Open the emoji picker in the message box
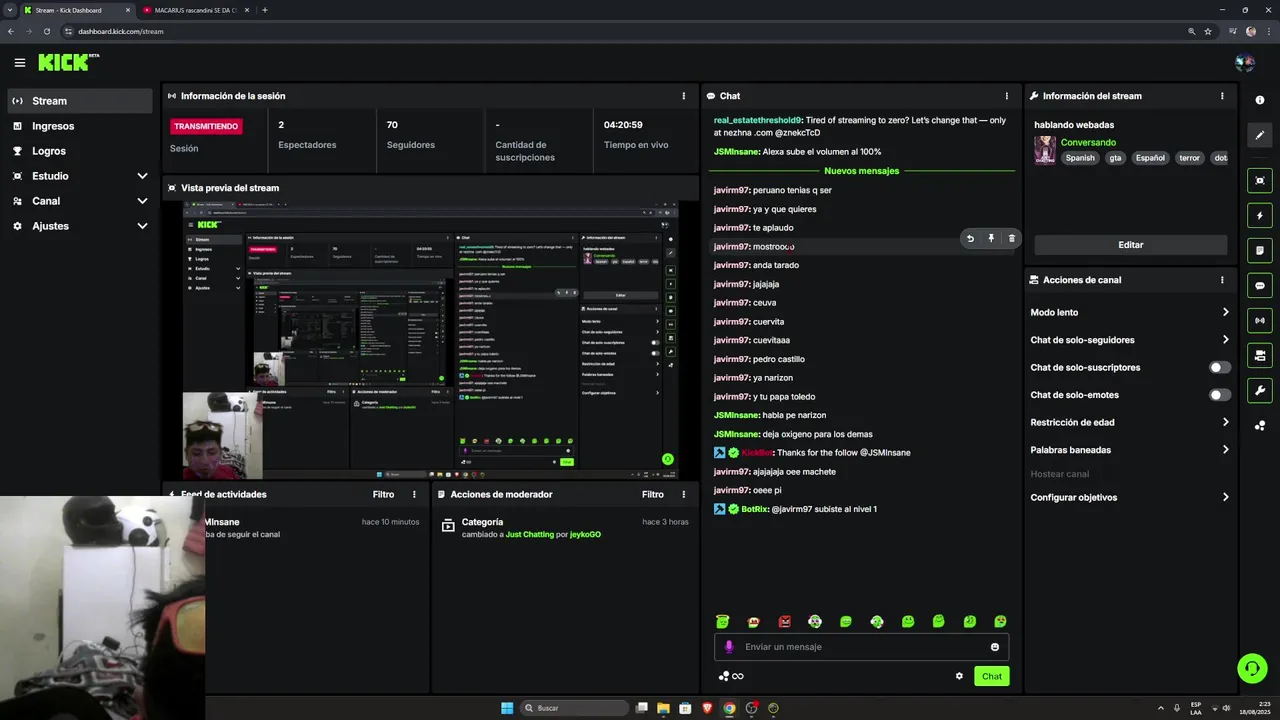This screenshot has width=1280, height=720. coord(995,647)
